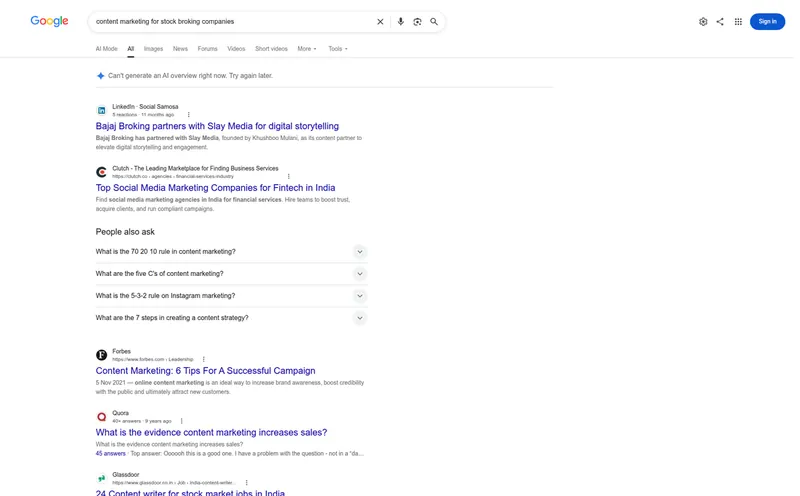Viewport: 800px width, 496px height.
Task: Open three-dot menu for Glassdoor result
Action: 246,483
